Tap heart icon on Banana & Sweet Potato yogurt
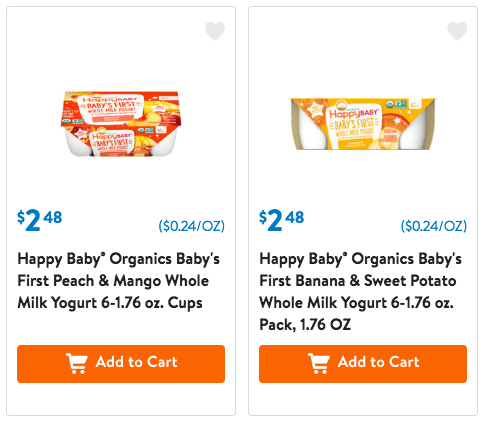This screenshot has width=487, height=422. pyautogui.click(x=457, y=31)
